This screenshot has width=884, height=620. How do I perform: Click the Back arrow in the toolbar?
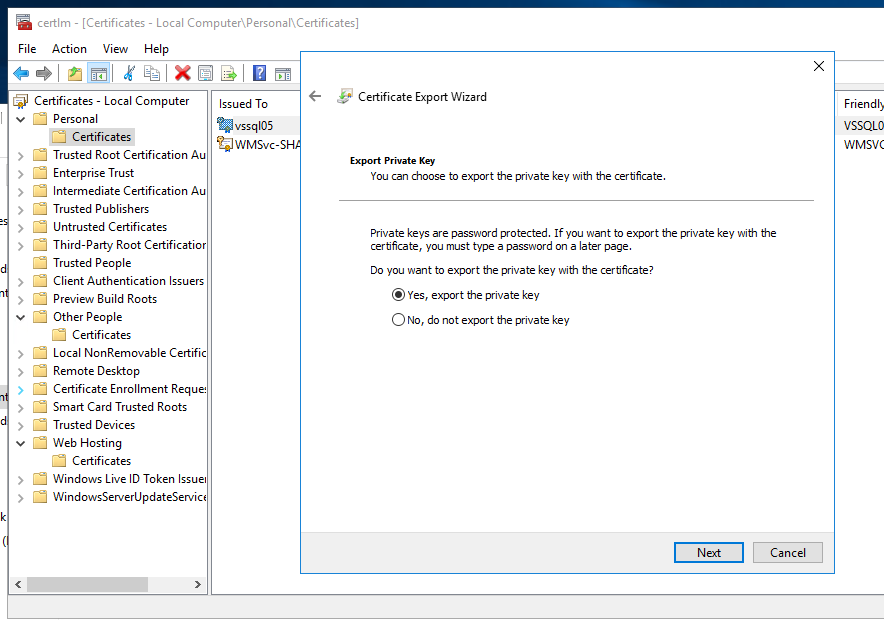(21, 73)
